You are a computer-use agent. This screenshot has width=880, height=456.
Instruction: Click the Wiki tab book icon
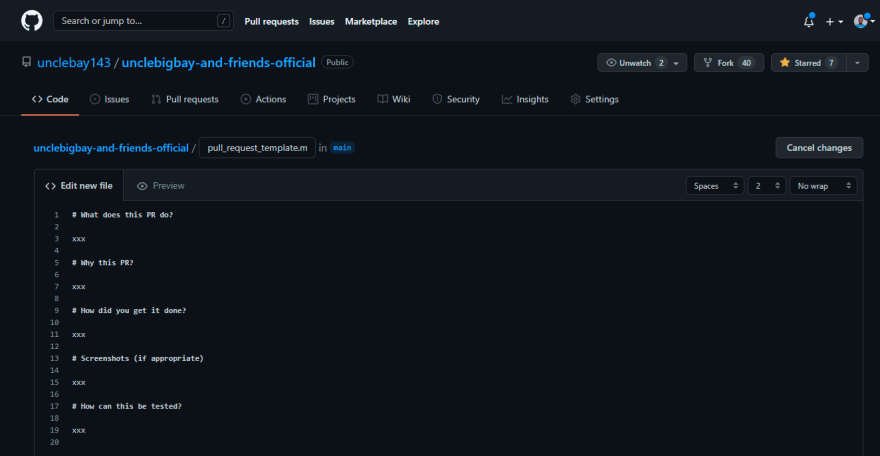382,99
